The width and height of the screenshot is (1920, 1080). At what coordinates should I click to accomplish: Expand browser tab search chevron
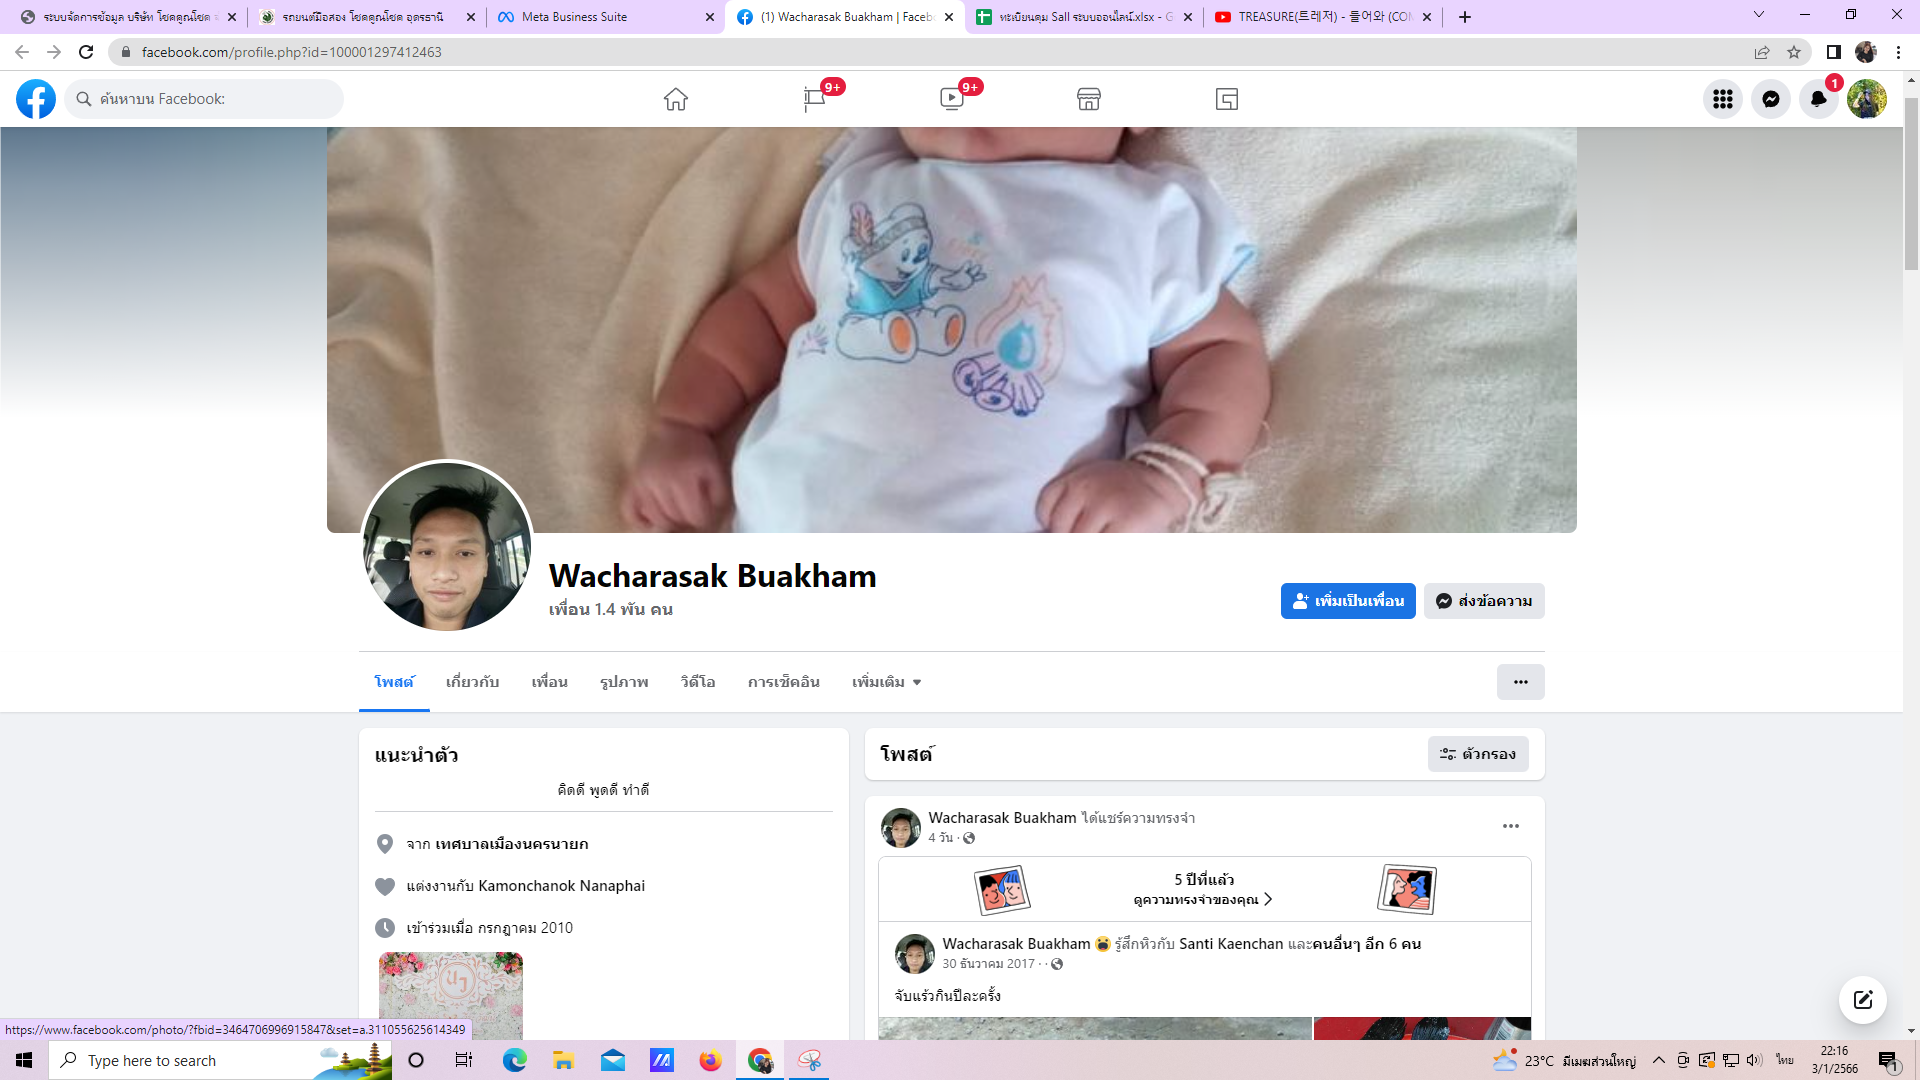click(1758, 15)
